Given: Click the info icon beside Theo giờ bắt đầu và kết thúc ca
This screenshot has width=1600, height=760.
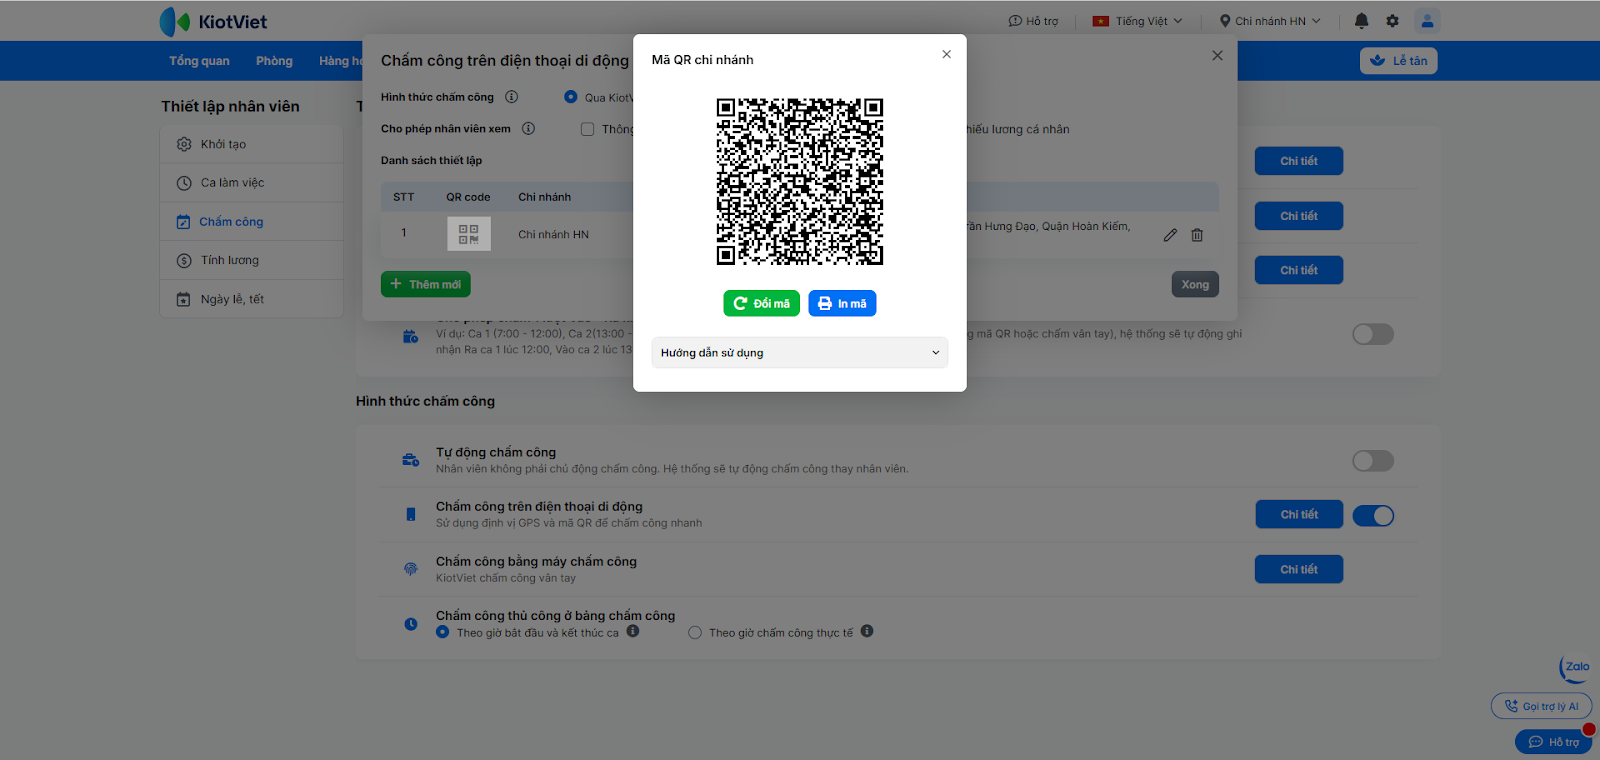Looking at the screenshot, I should coord(633,631).
